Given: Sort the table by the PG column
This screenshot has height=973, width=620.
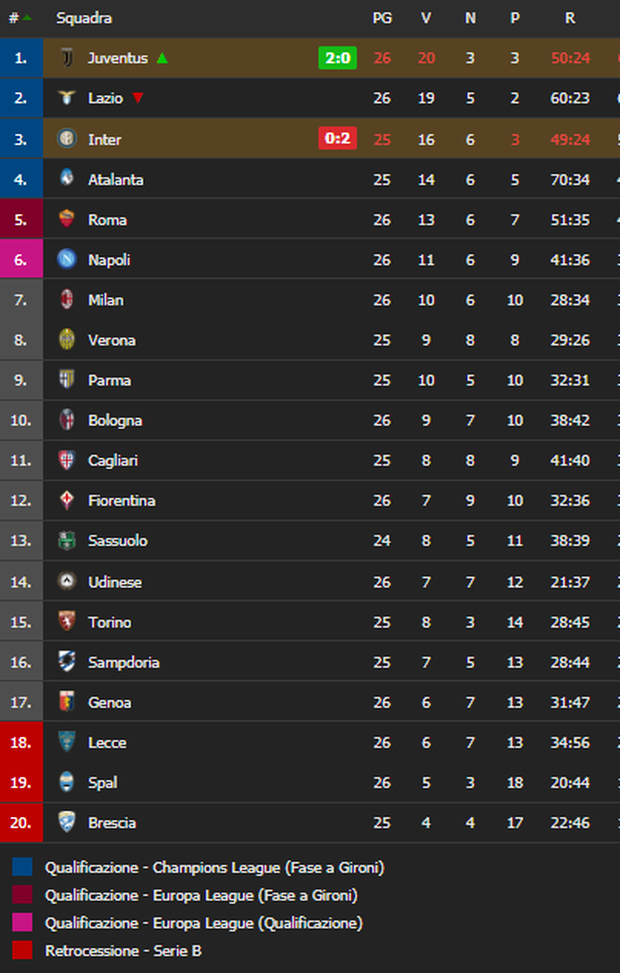Looking at the screenshot, I should [381, 17].
